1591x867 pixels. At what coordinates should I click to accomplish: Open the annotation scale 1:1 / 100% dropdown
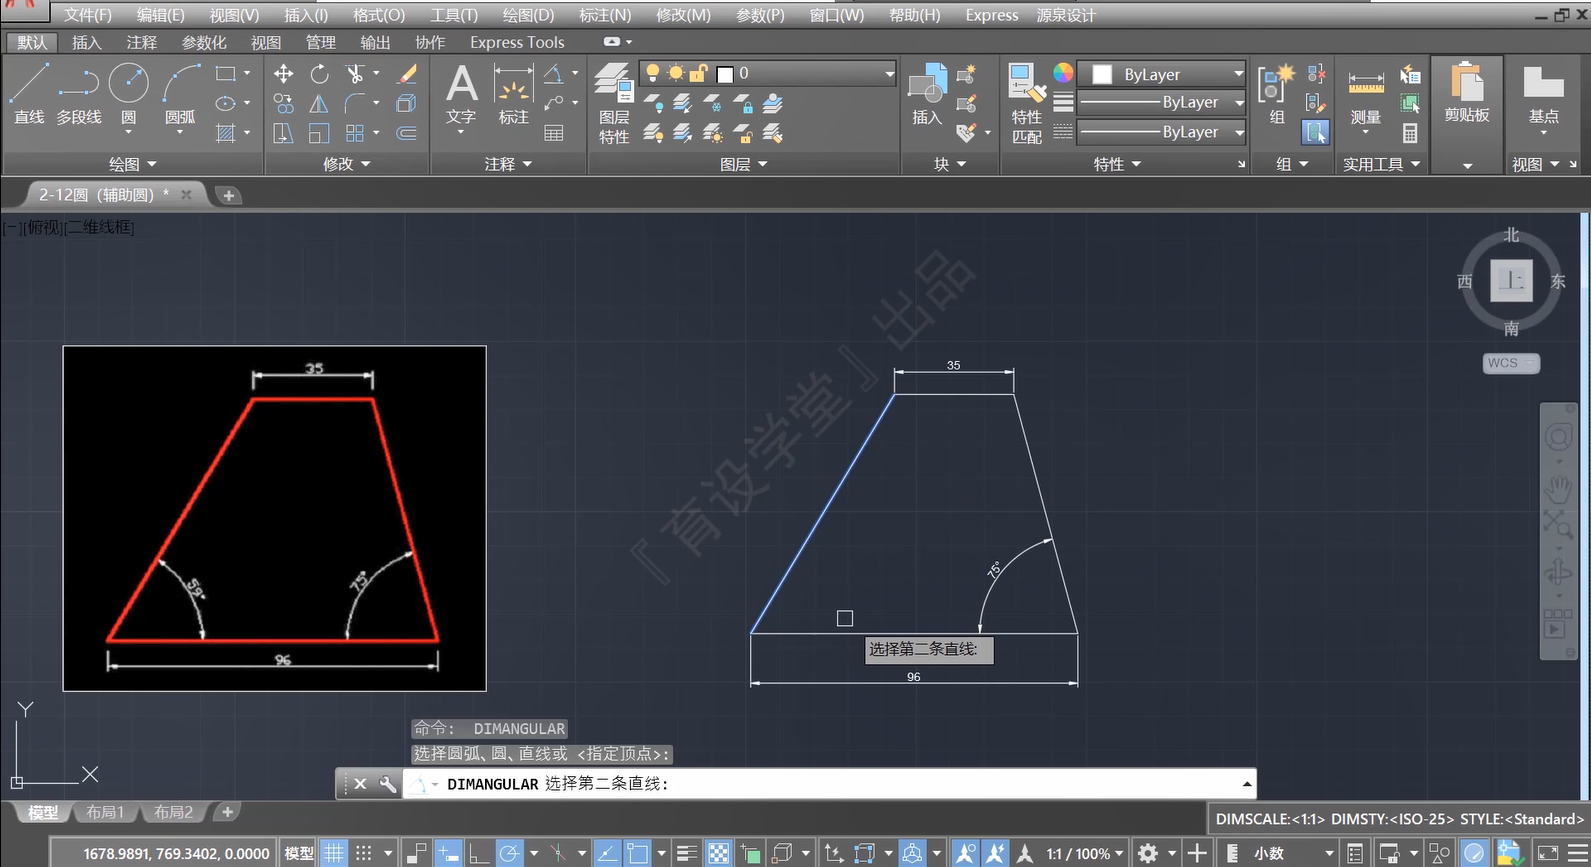click(x=1085, y=853)
